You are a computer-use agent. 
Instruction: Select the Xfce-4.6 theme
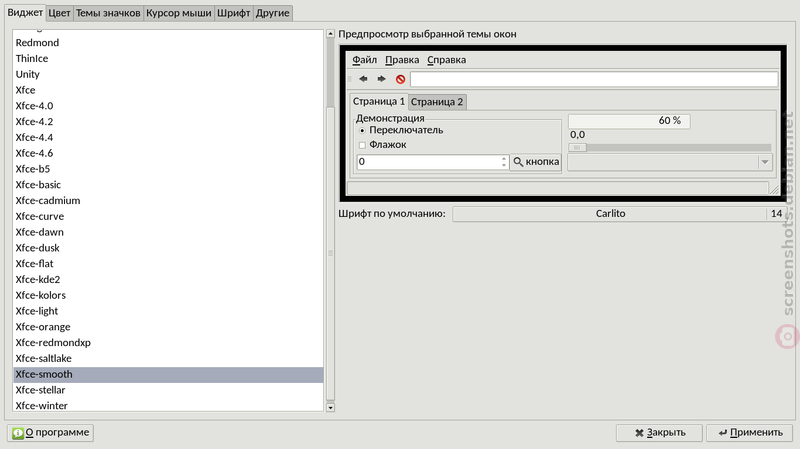168,154
